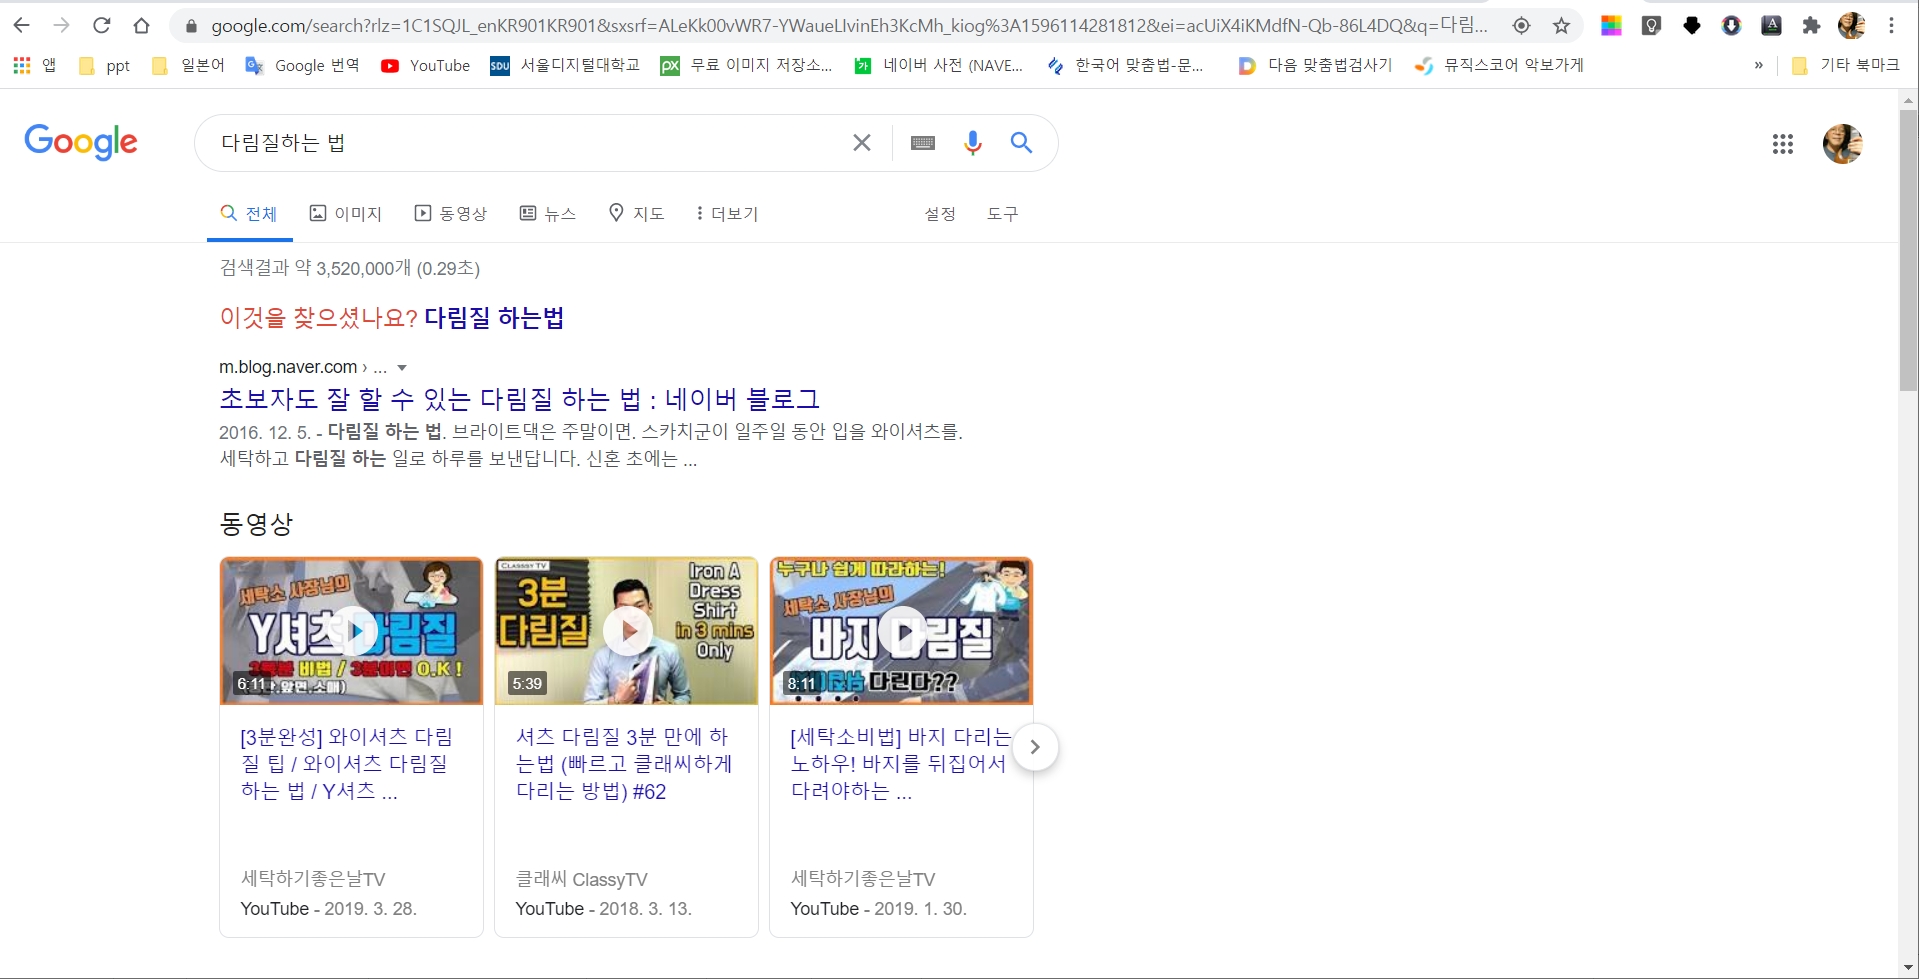
Task: Open the 일본어 bookmark folder
Action: tap(188, 66)
